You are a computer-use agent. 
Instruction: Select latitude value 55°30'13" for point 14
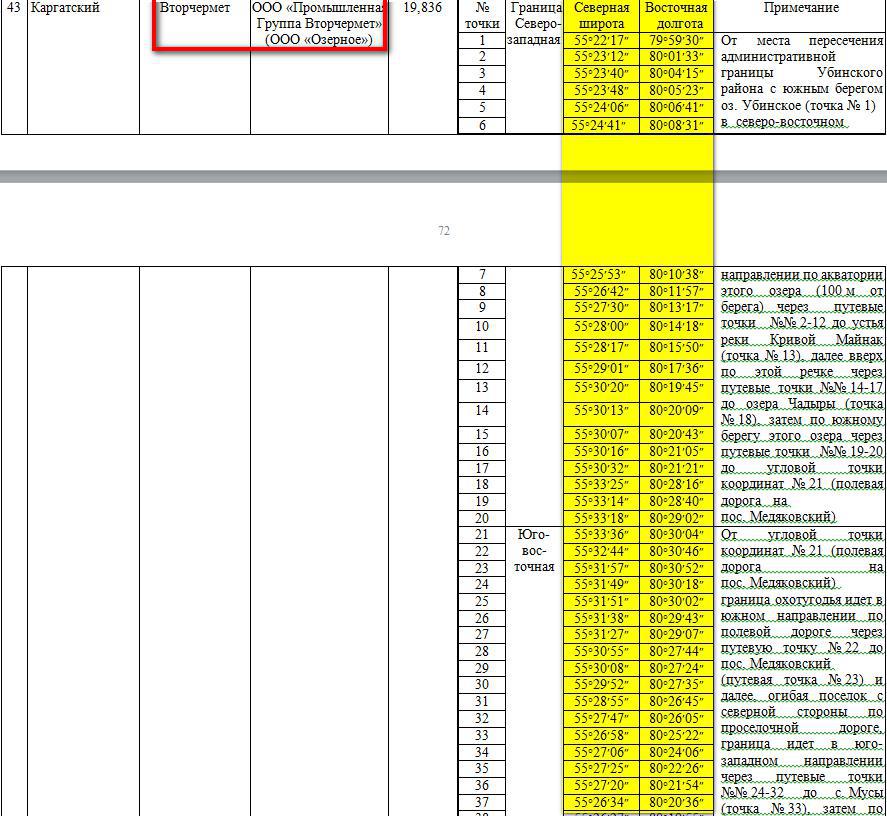(600, 411)
